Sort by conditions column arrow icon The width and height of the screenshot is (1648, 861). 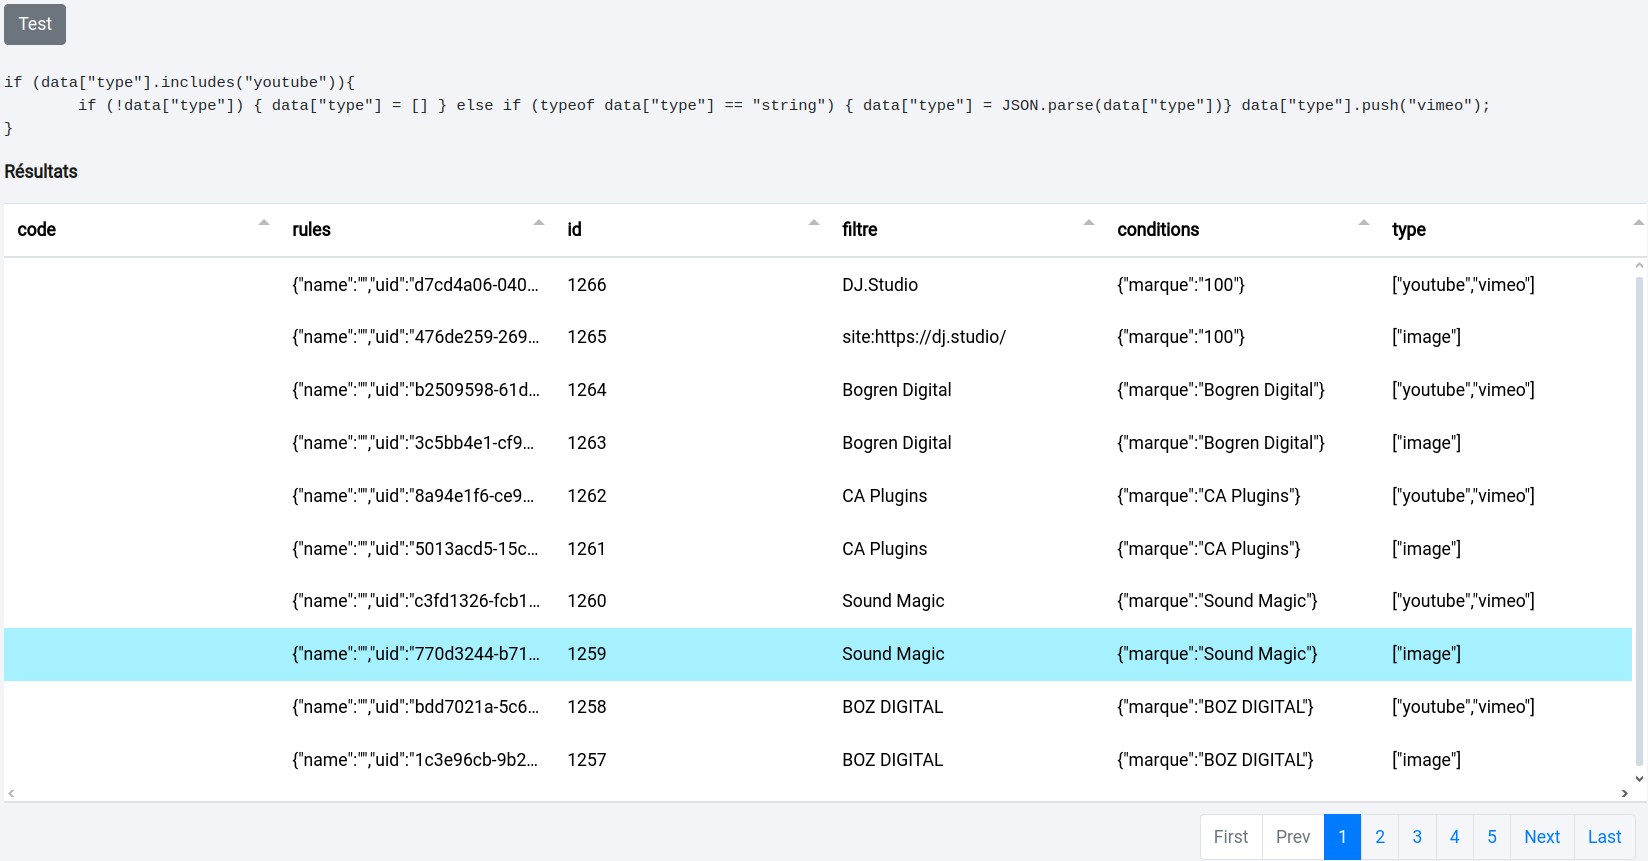(x=1364, y=223)
